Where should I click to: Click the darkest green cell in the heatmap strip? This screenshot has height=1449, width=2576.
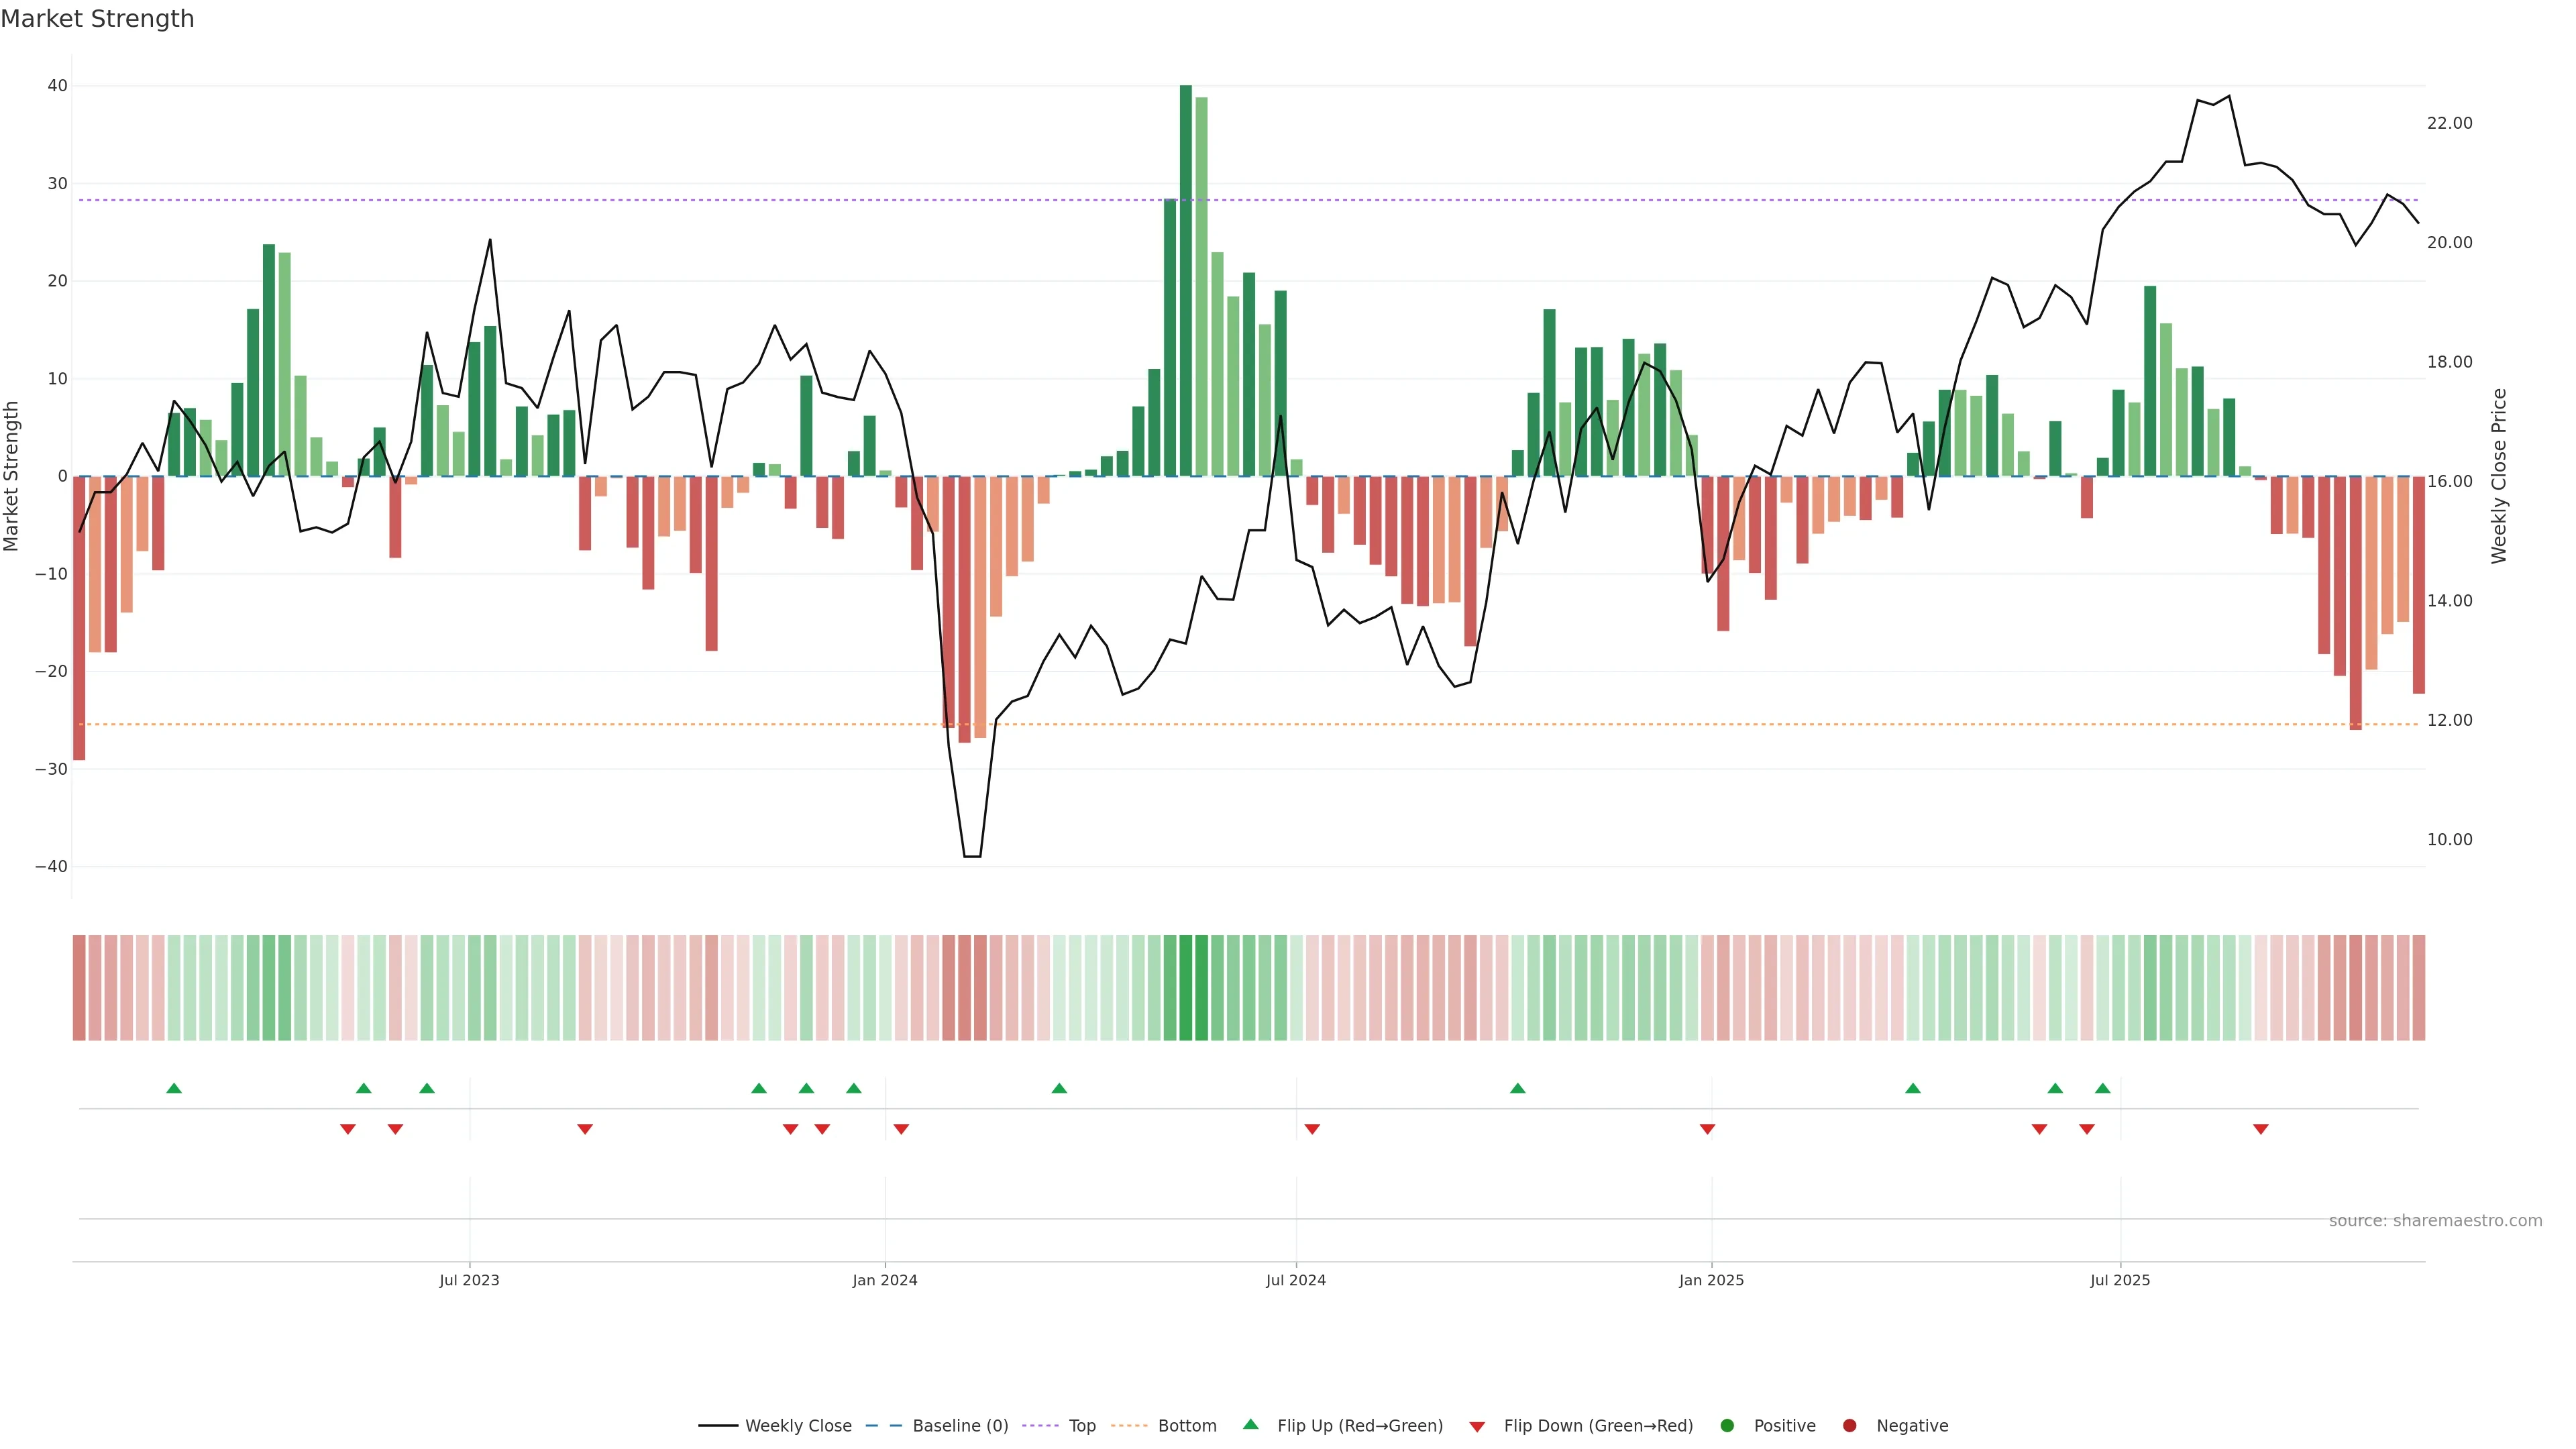coord(1186,987)
